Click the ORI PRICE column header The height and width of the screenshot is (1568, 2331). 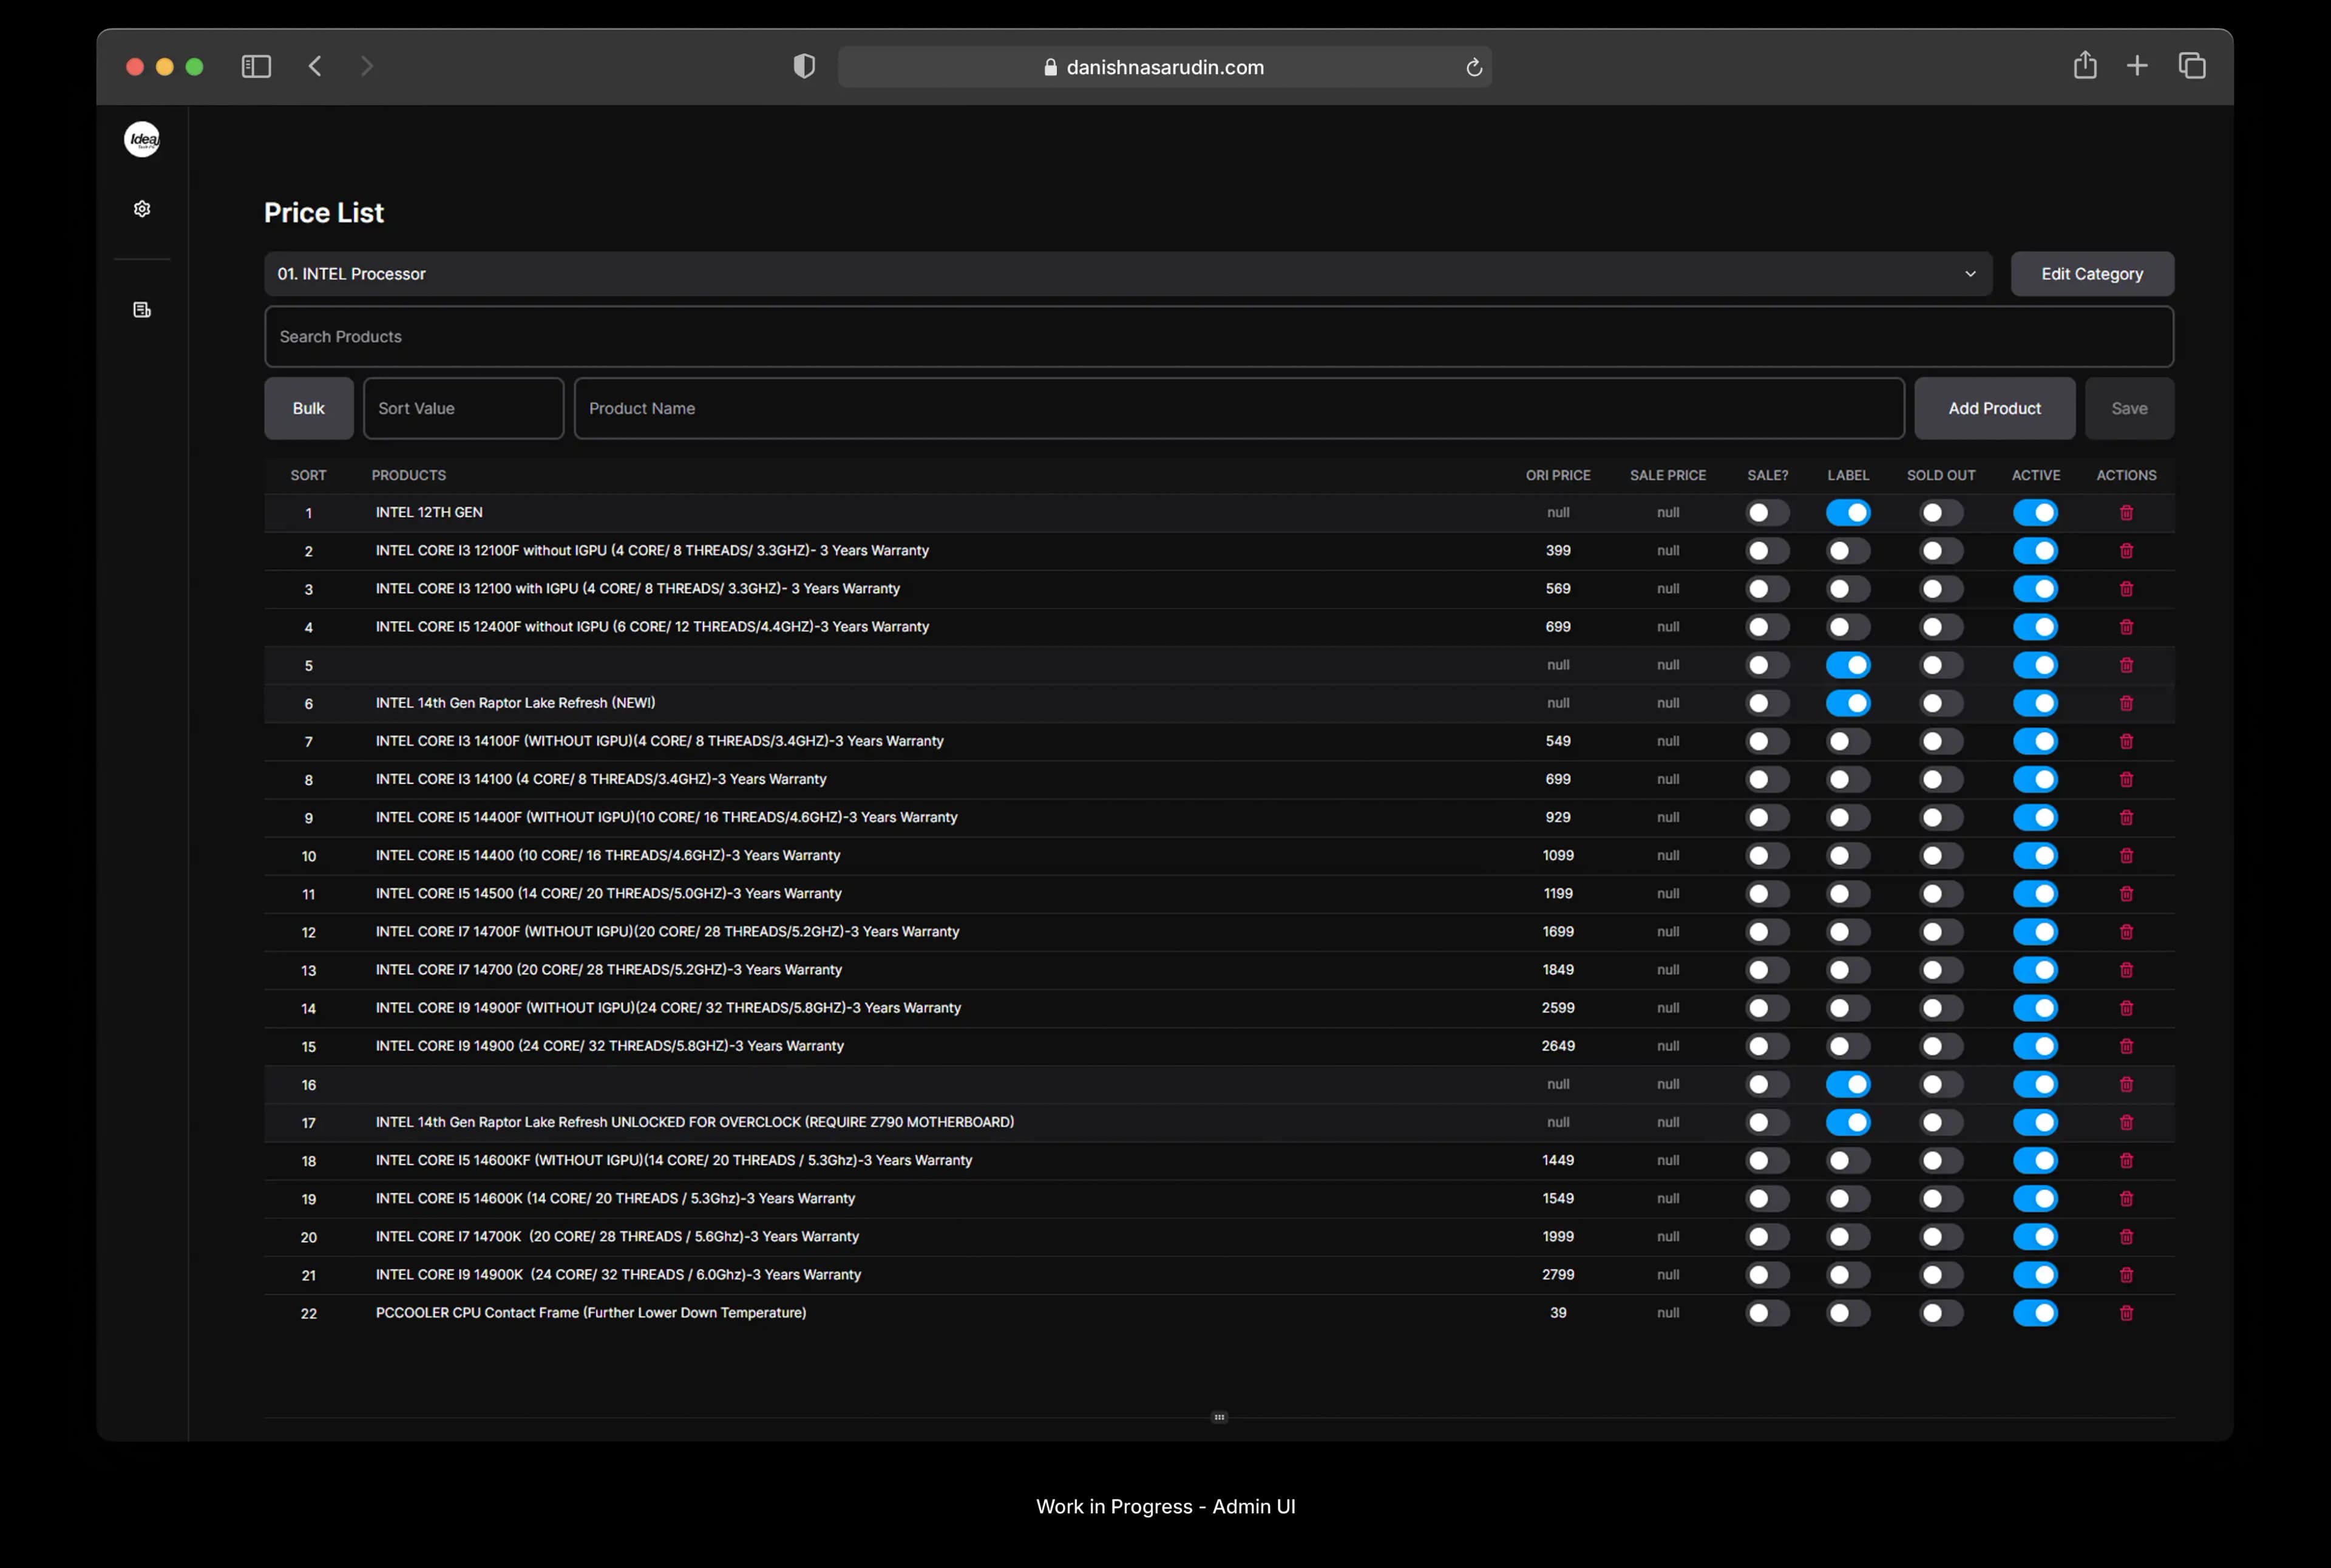point(1558,475)
